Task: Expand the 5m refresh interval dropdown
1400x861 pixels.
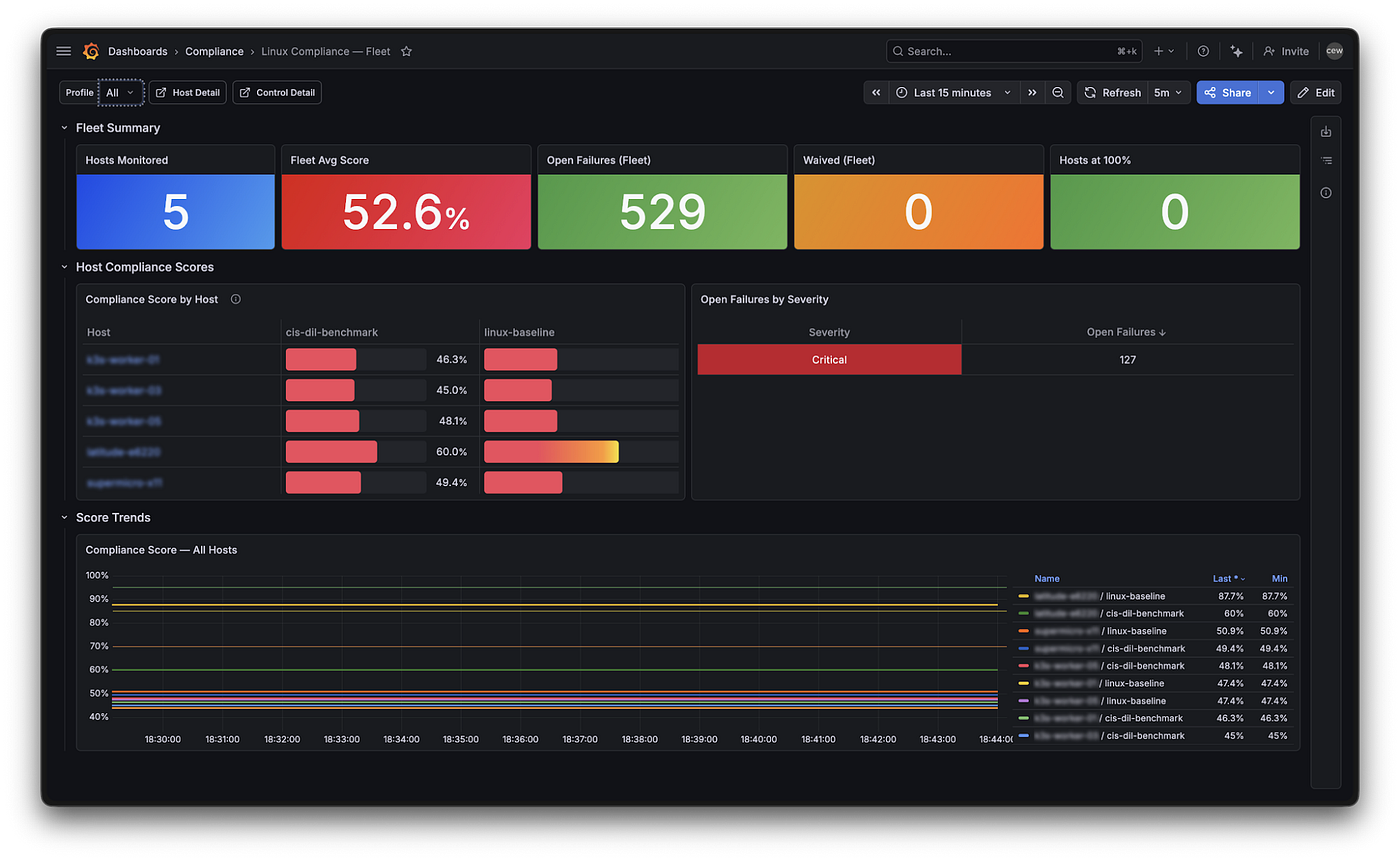Action: tap(1168, 92)
